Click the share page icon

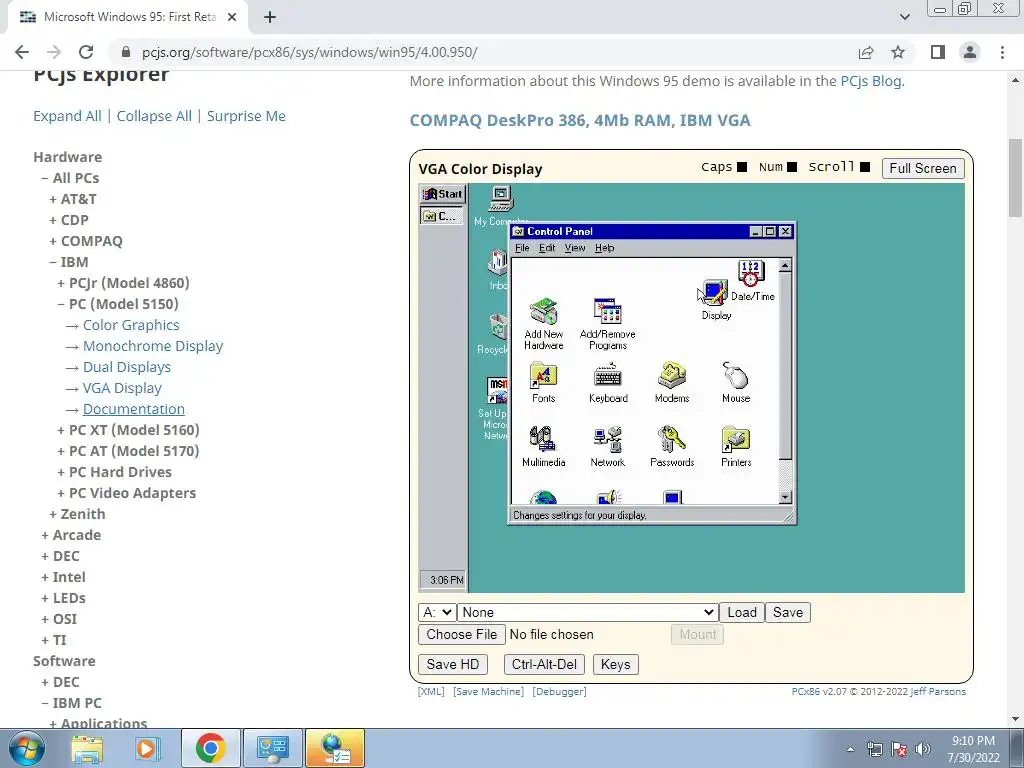pos(866,52)
